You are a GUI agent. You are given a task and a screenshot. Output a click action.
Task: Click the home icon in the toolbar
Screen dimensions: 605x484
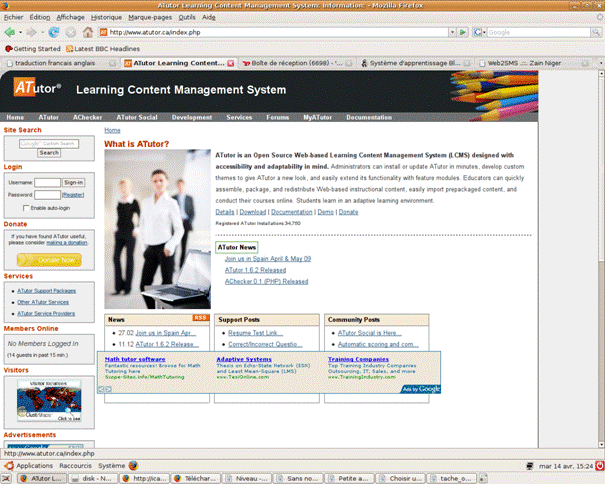point(87,32)
